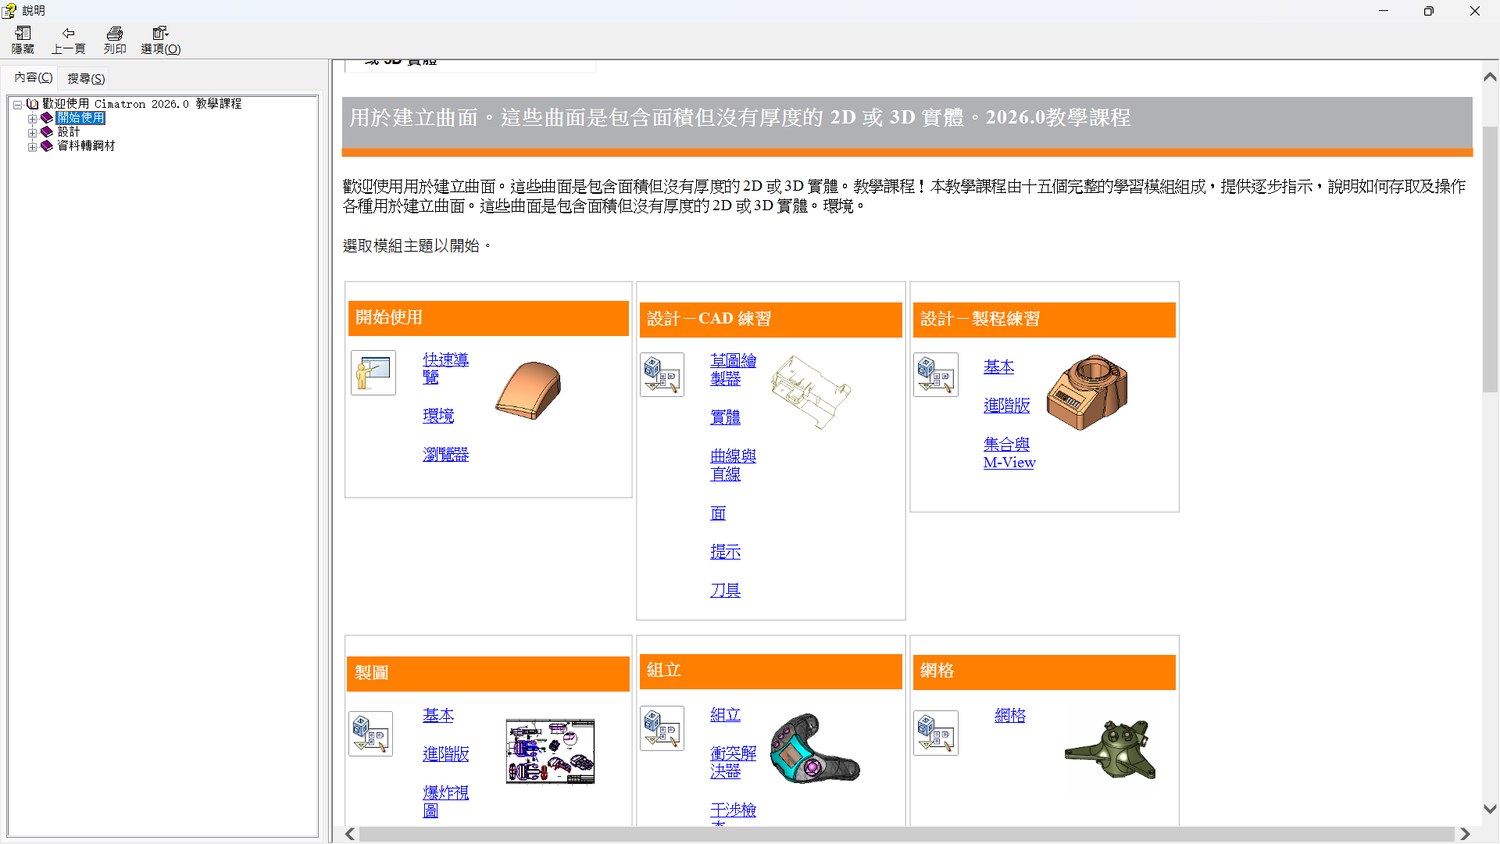Go back with the 上一頁 toolbar button
Image resolution: width=1500 pixels, height=844 pixels.
click(68, 40)
